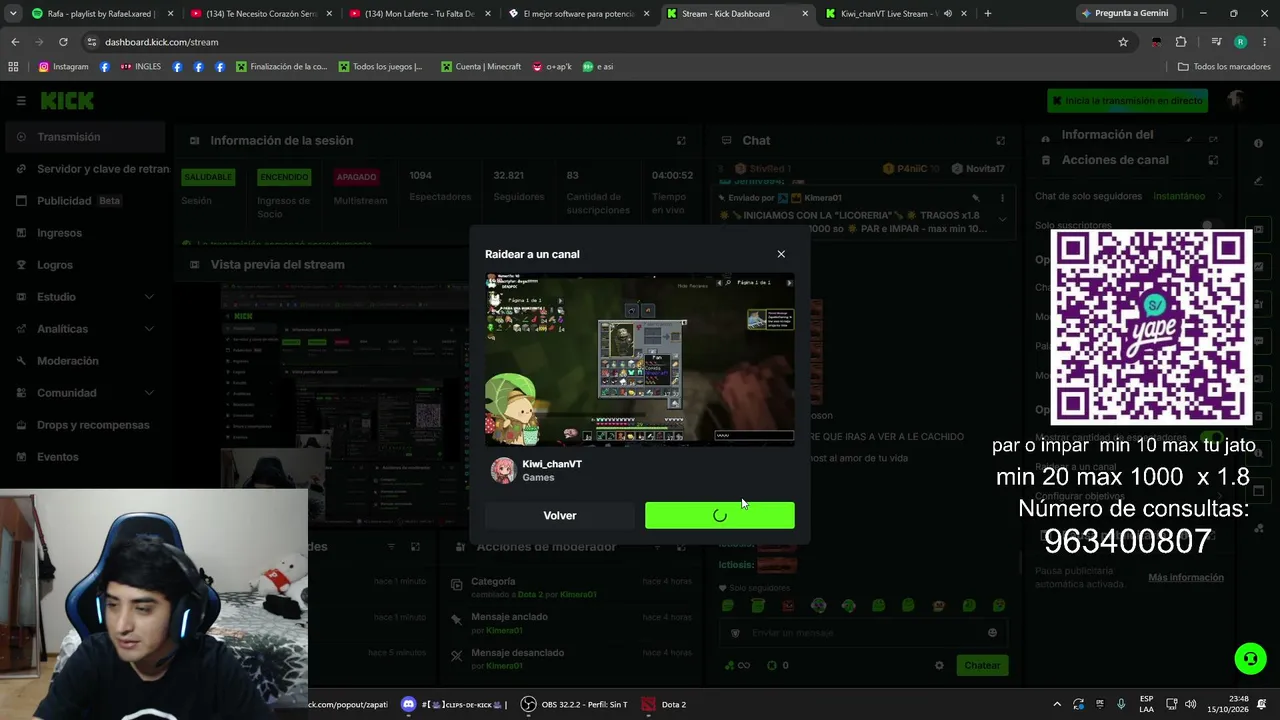Go back to the previous page
1280x720 pixels.
tap(15, 42)
